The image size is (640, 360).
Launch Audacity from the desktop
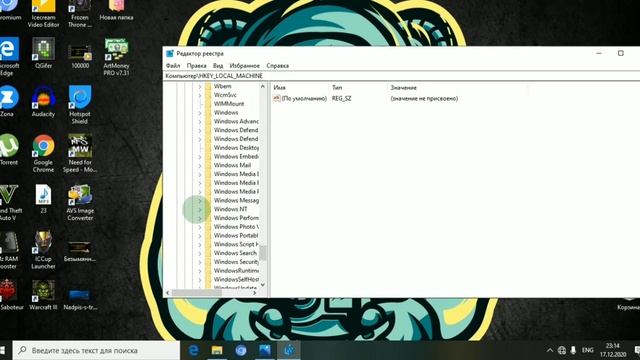(x=43, y=101)
